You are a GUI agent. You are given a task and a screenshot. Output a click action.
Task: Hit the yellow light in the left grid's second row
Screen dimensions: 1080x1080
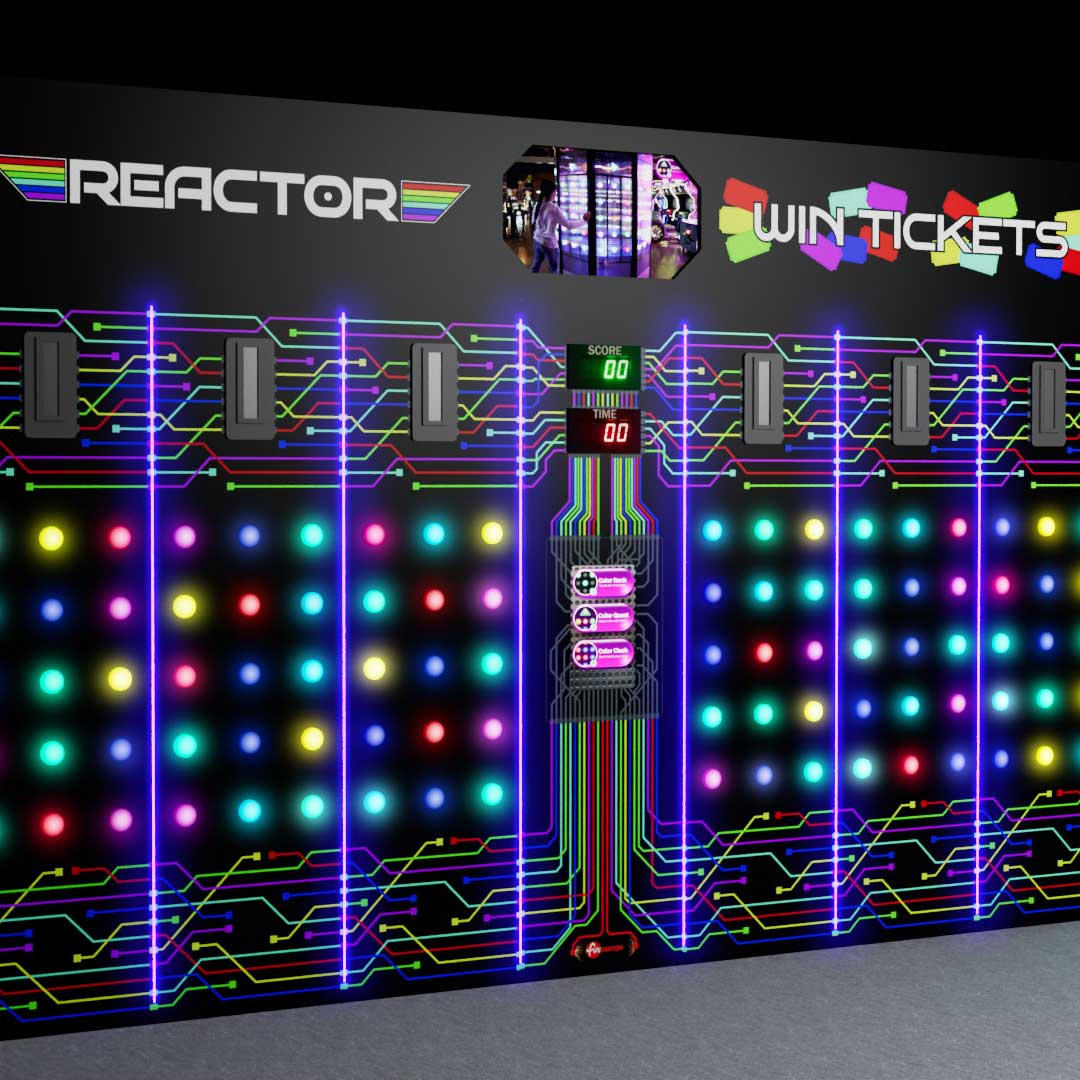tap(184, 606)
